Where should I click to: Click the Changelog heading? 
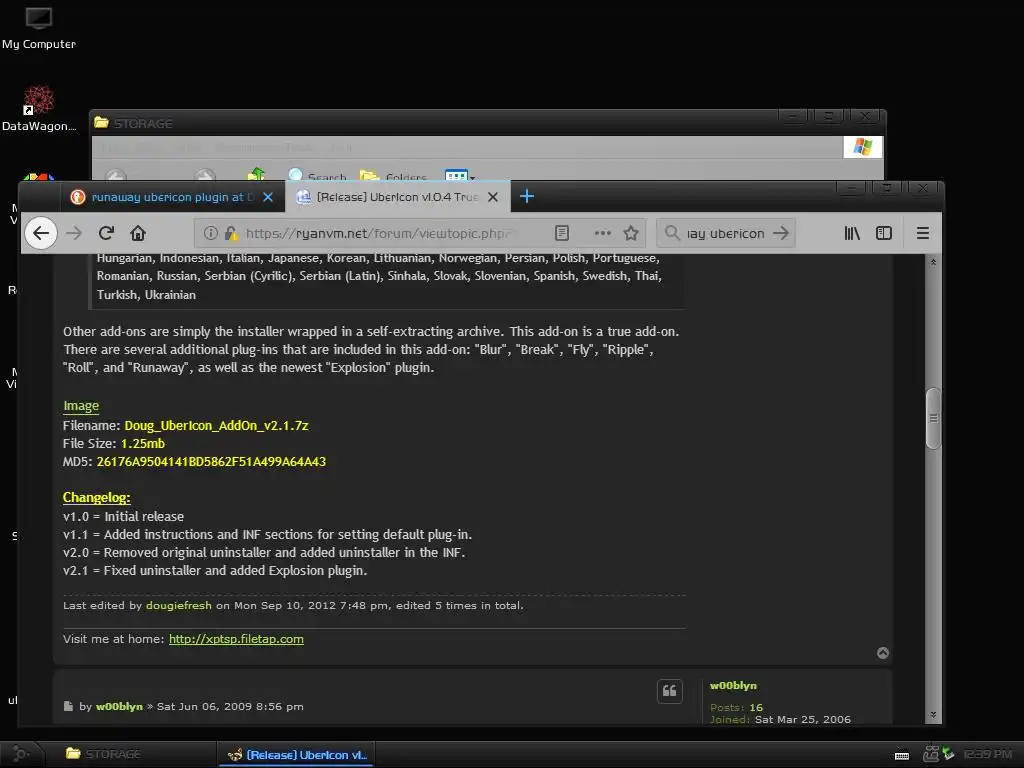[x=97, y=498]
